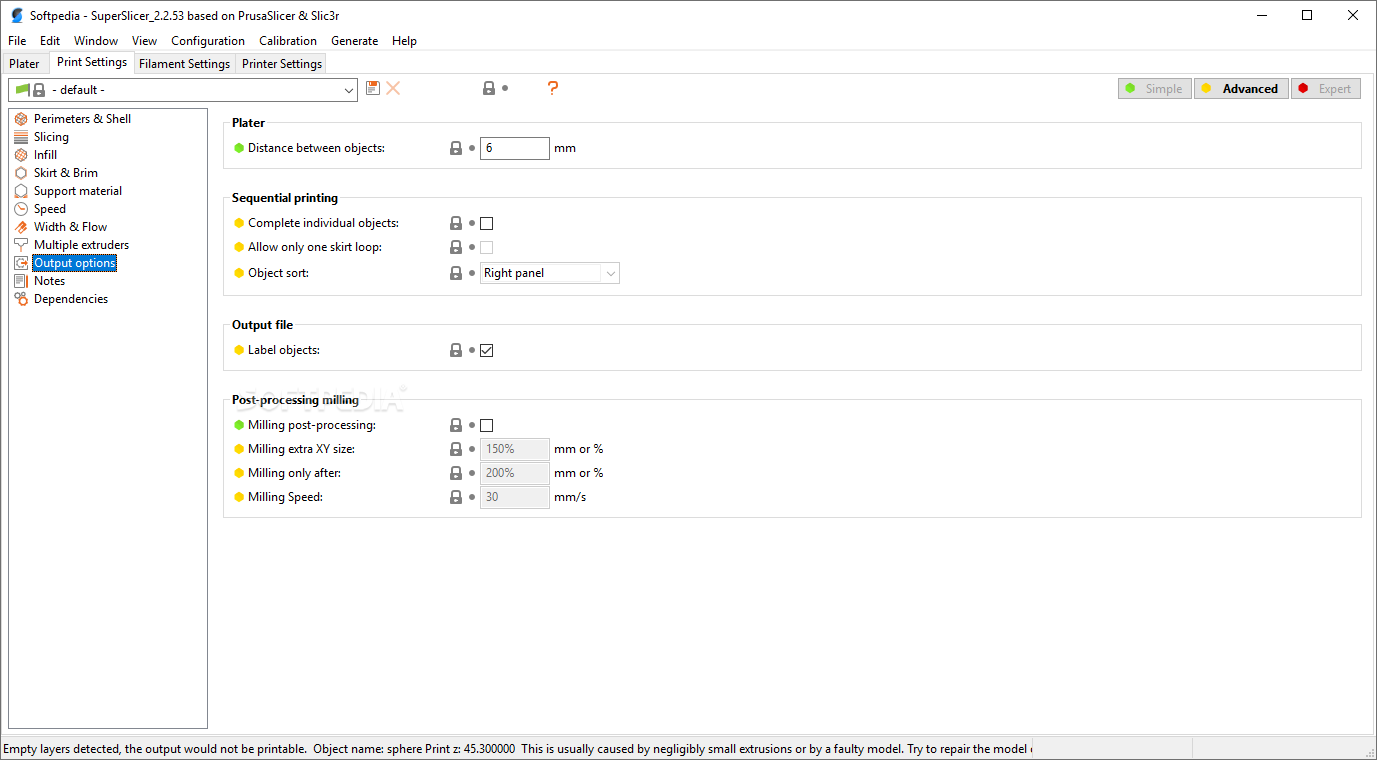Click lock icon for Milling extra XY size
Viewport: 1377px width, 760px height.
pyautogui.click(x=456, y=449)
